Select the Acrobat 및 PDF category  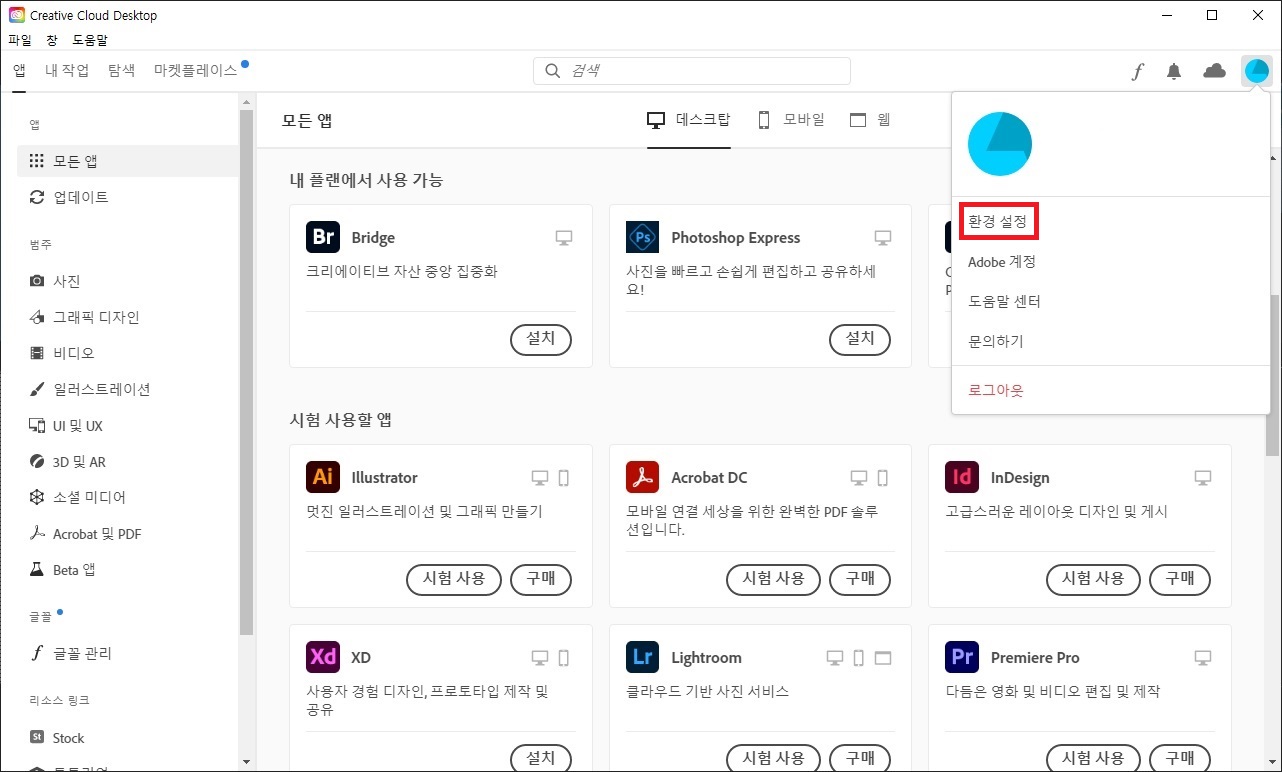coord(128,534)
